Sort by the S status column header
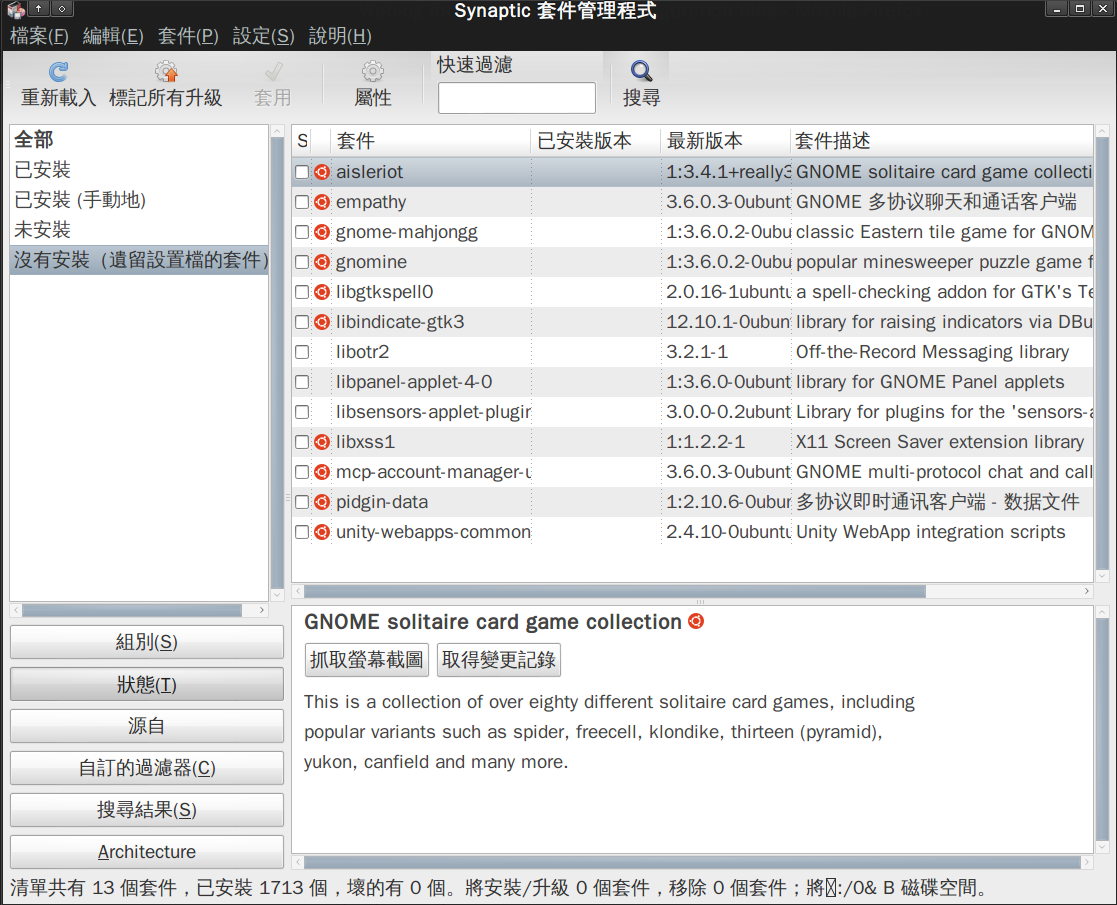 [303, 140]
